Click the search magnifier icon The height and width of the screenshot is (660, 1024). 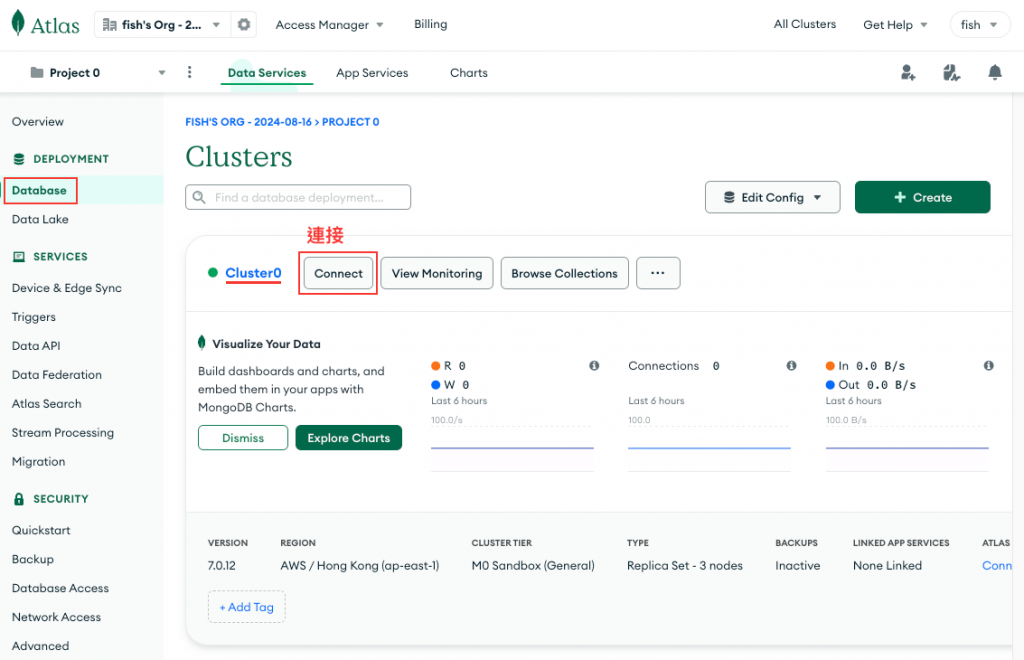coord(199,197)
